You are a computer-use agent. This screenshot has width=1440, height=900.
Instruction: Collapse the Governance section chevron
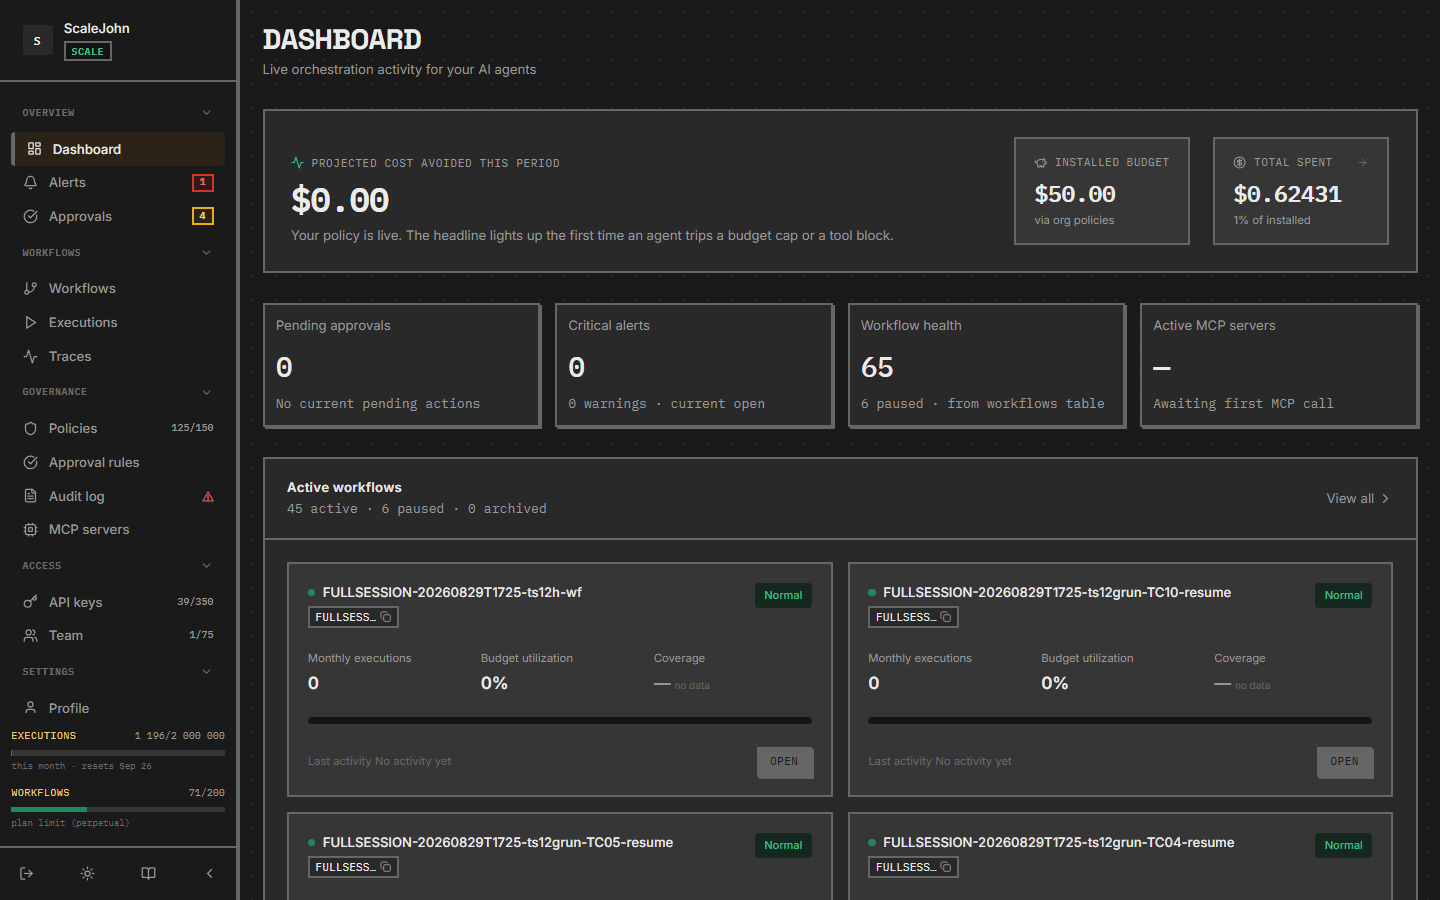207,392
